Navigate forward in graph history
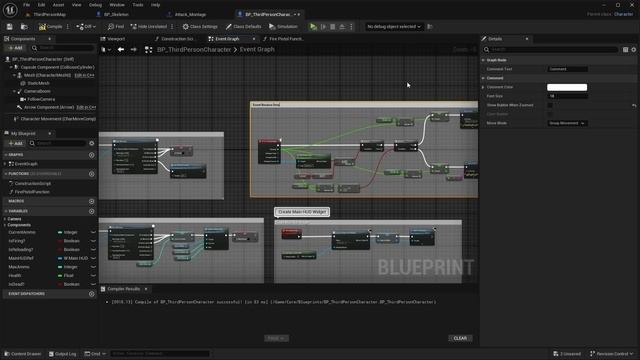The height and width of the screenshot is (360, 640). 133,49
